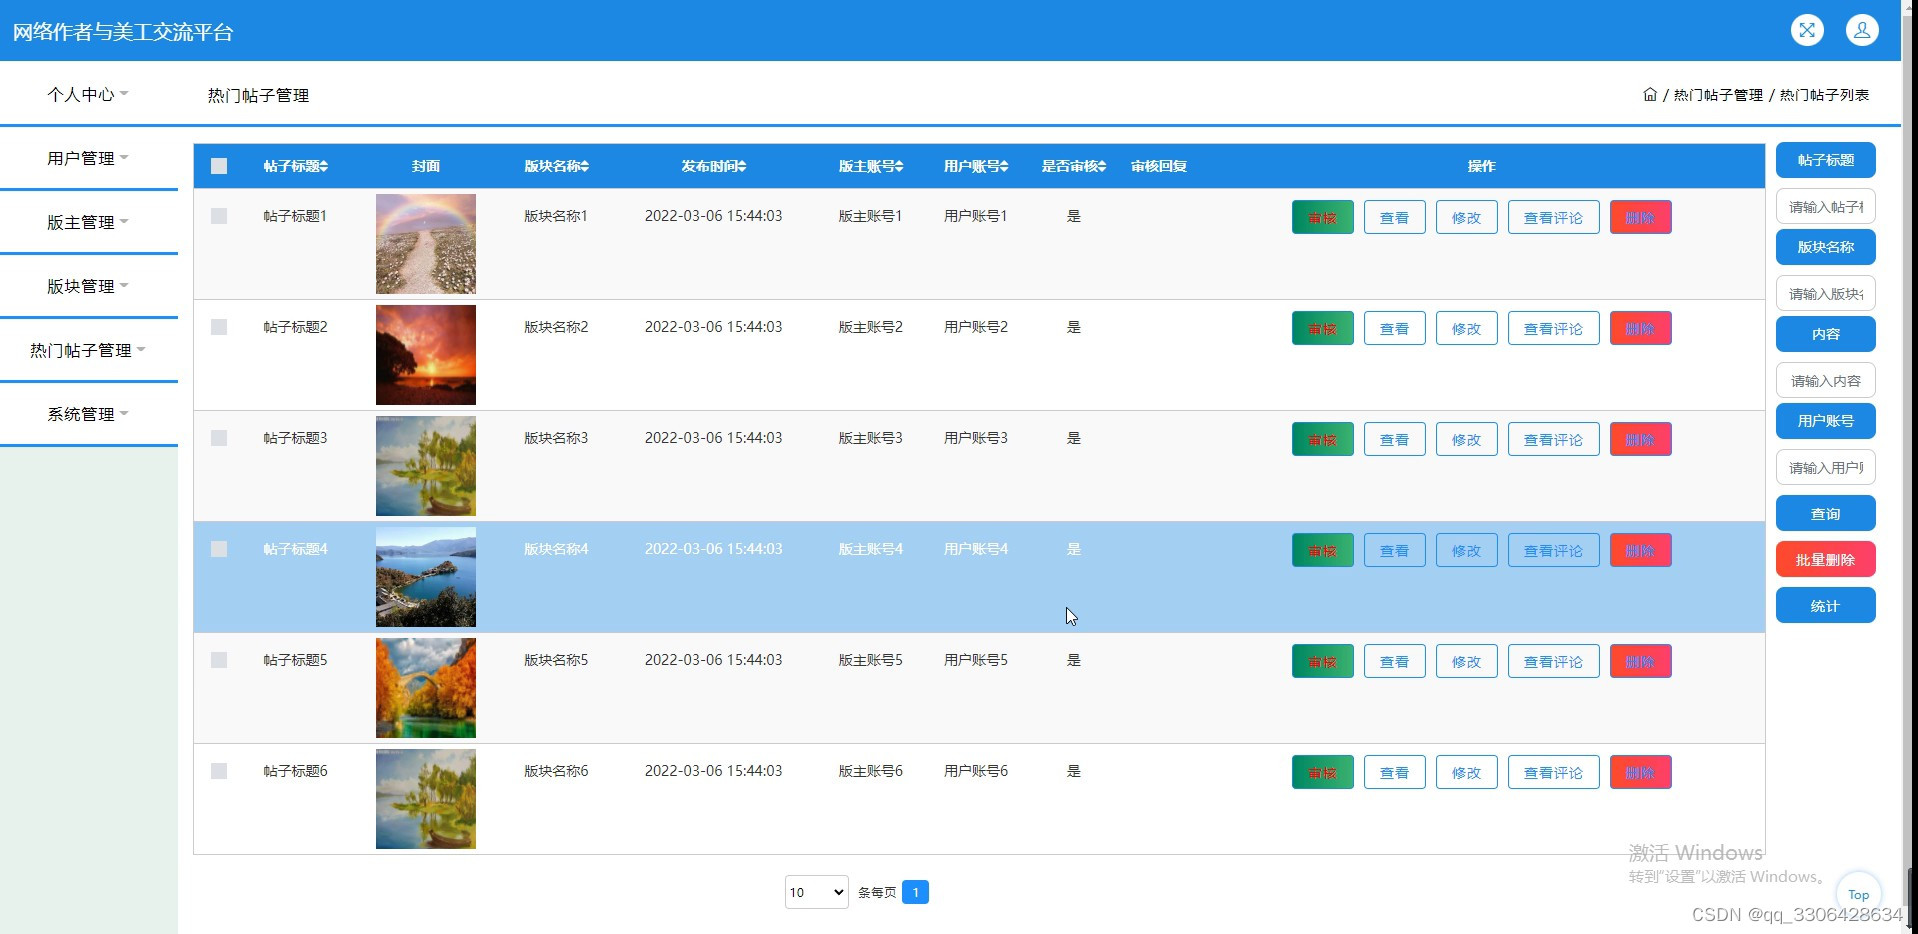Open lake painting thumbnail of 帖子标题3
The image size is (1918, 934).
point(426,466)
